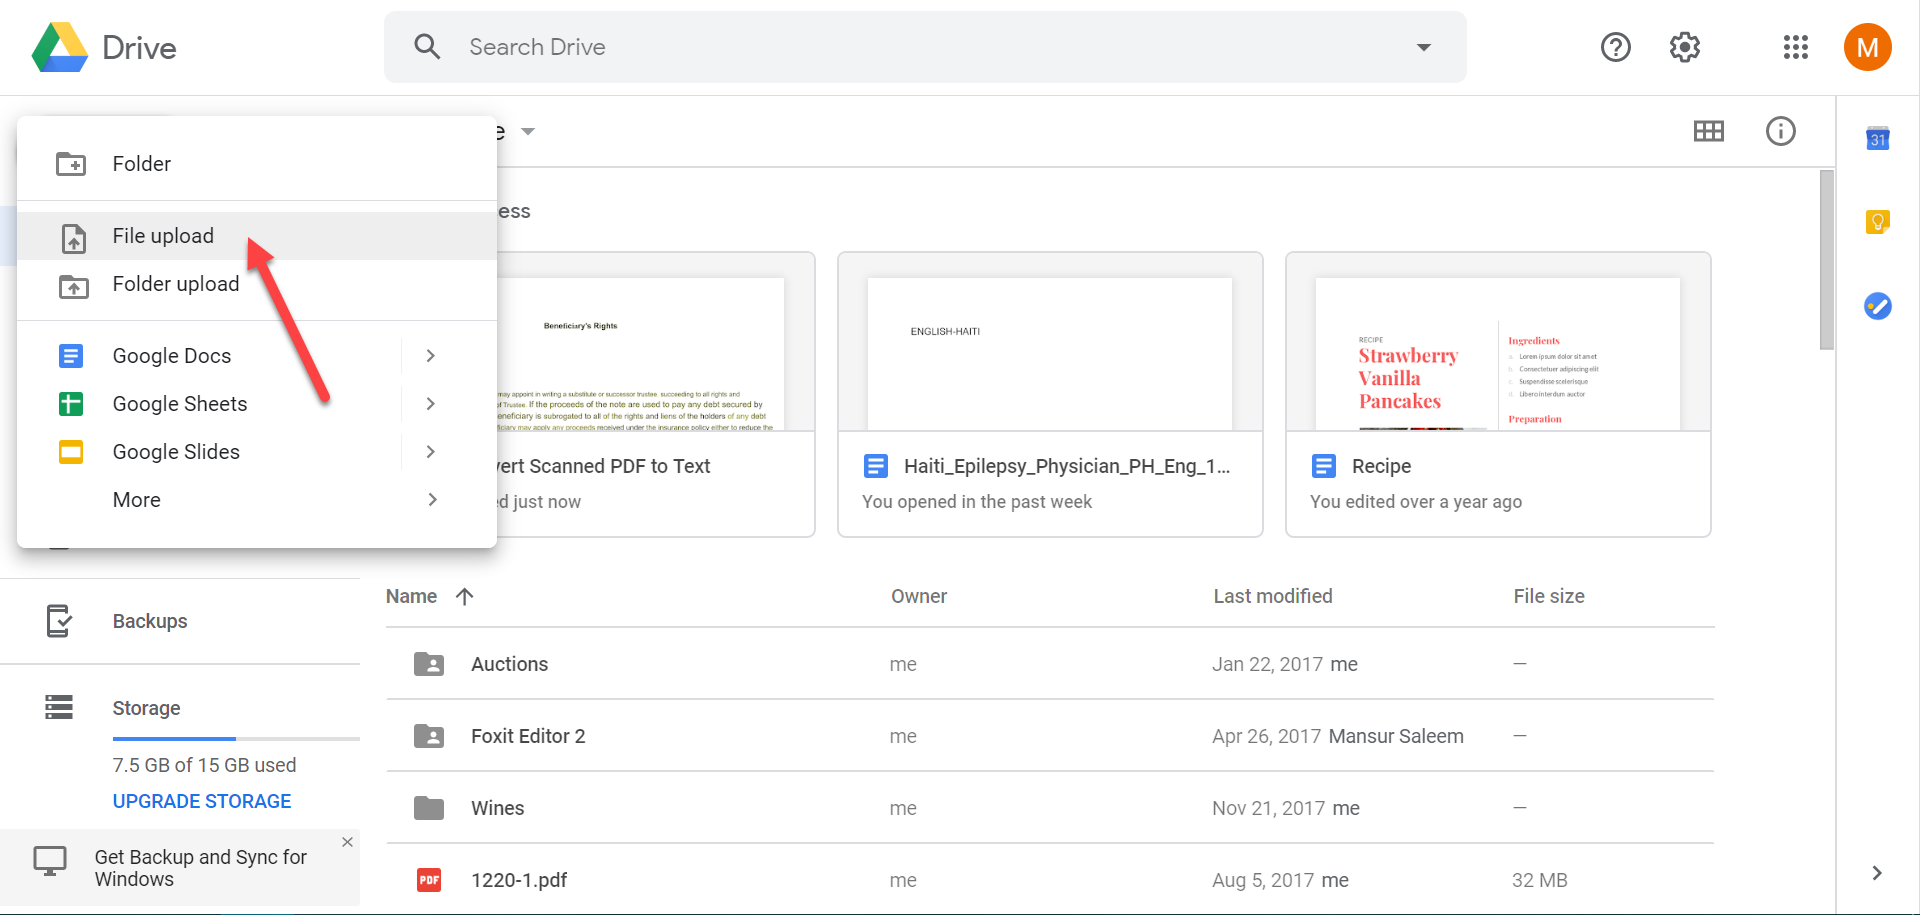Select Google Sheets menu entry
The width and height of the screenshot is (1920, 915).
tap(257, 404)
